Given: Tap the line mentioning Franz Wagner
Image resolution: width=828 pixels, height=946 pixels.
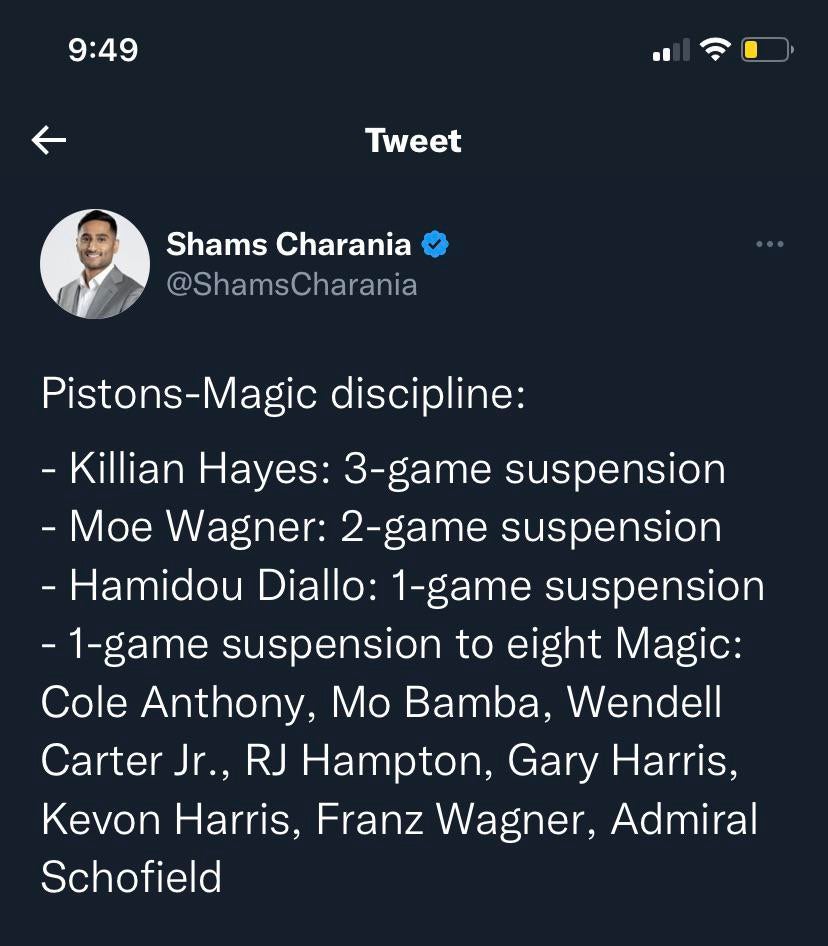Looking at the screenshot, I should coord(399,820).
